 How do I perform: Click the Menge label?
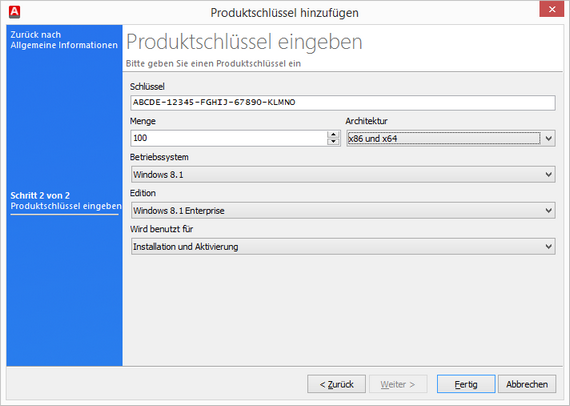coord(143,121)
